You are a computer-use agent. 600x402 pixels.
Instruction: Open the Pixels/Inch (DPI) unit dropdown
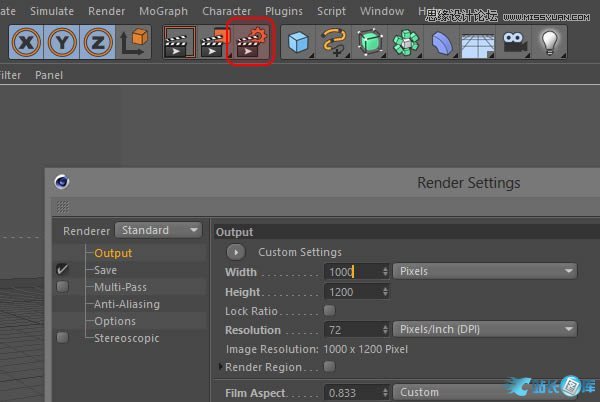point(485,330)
